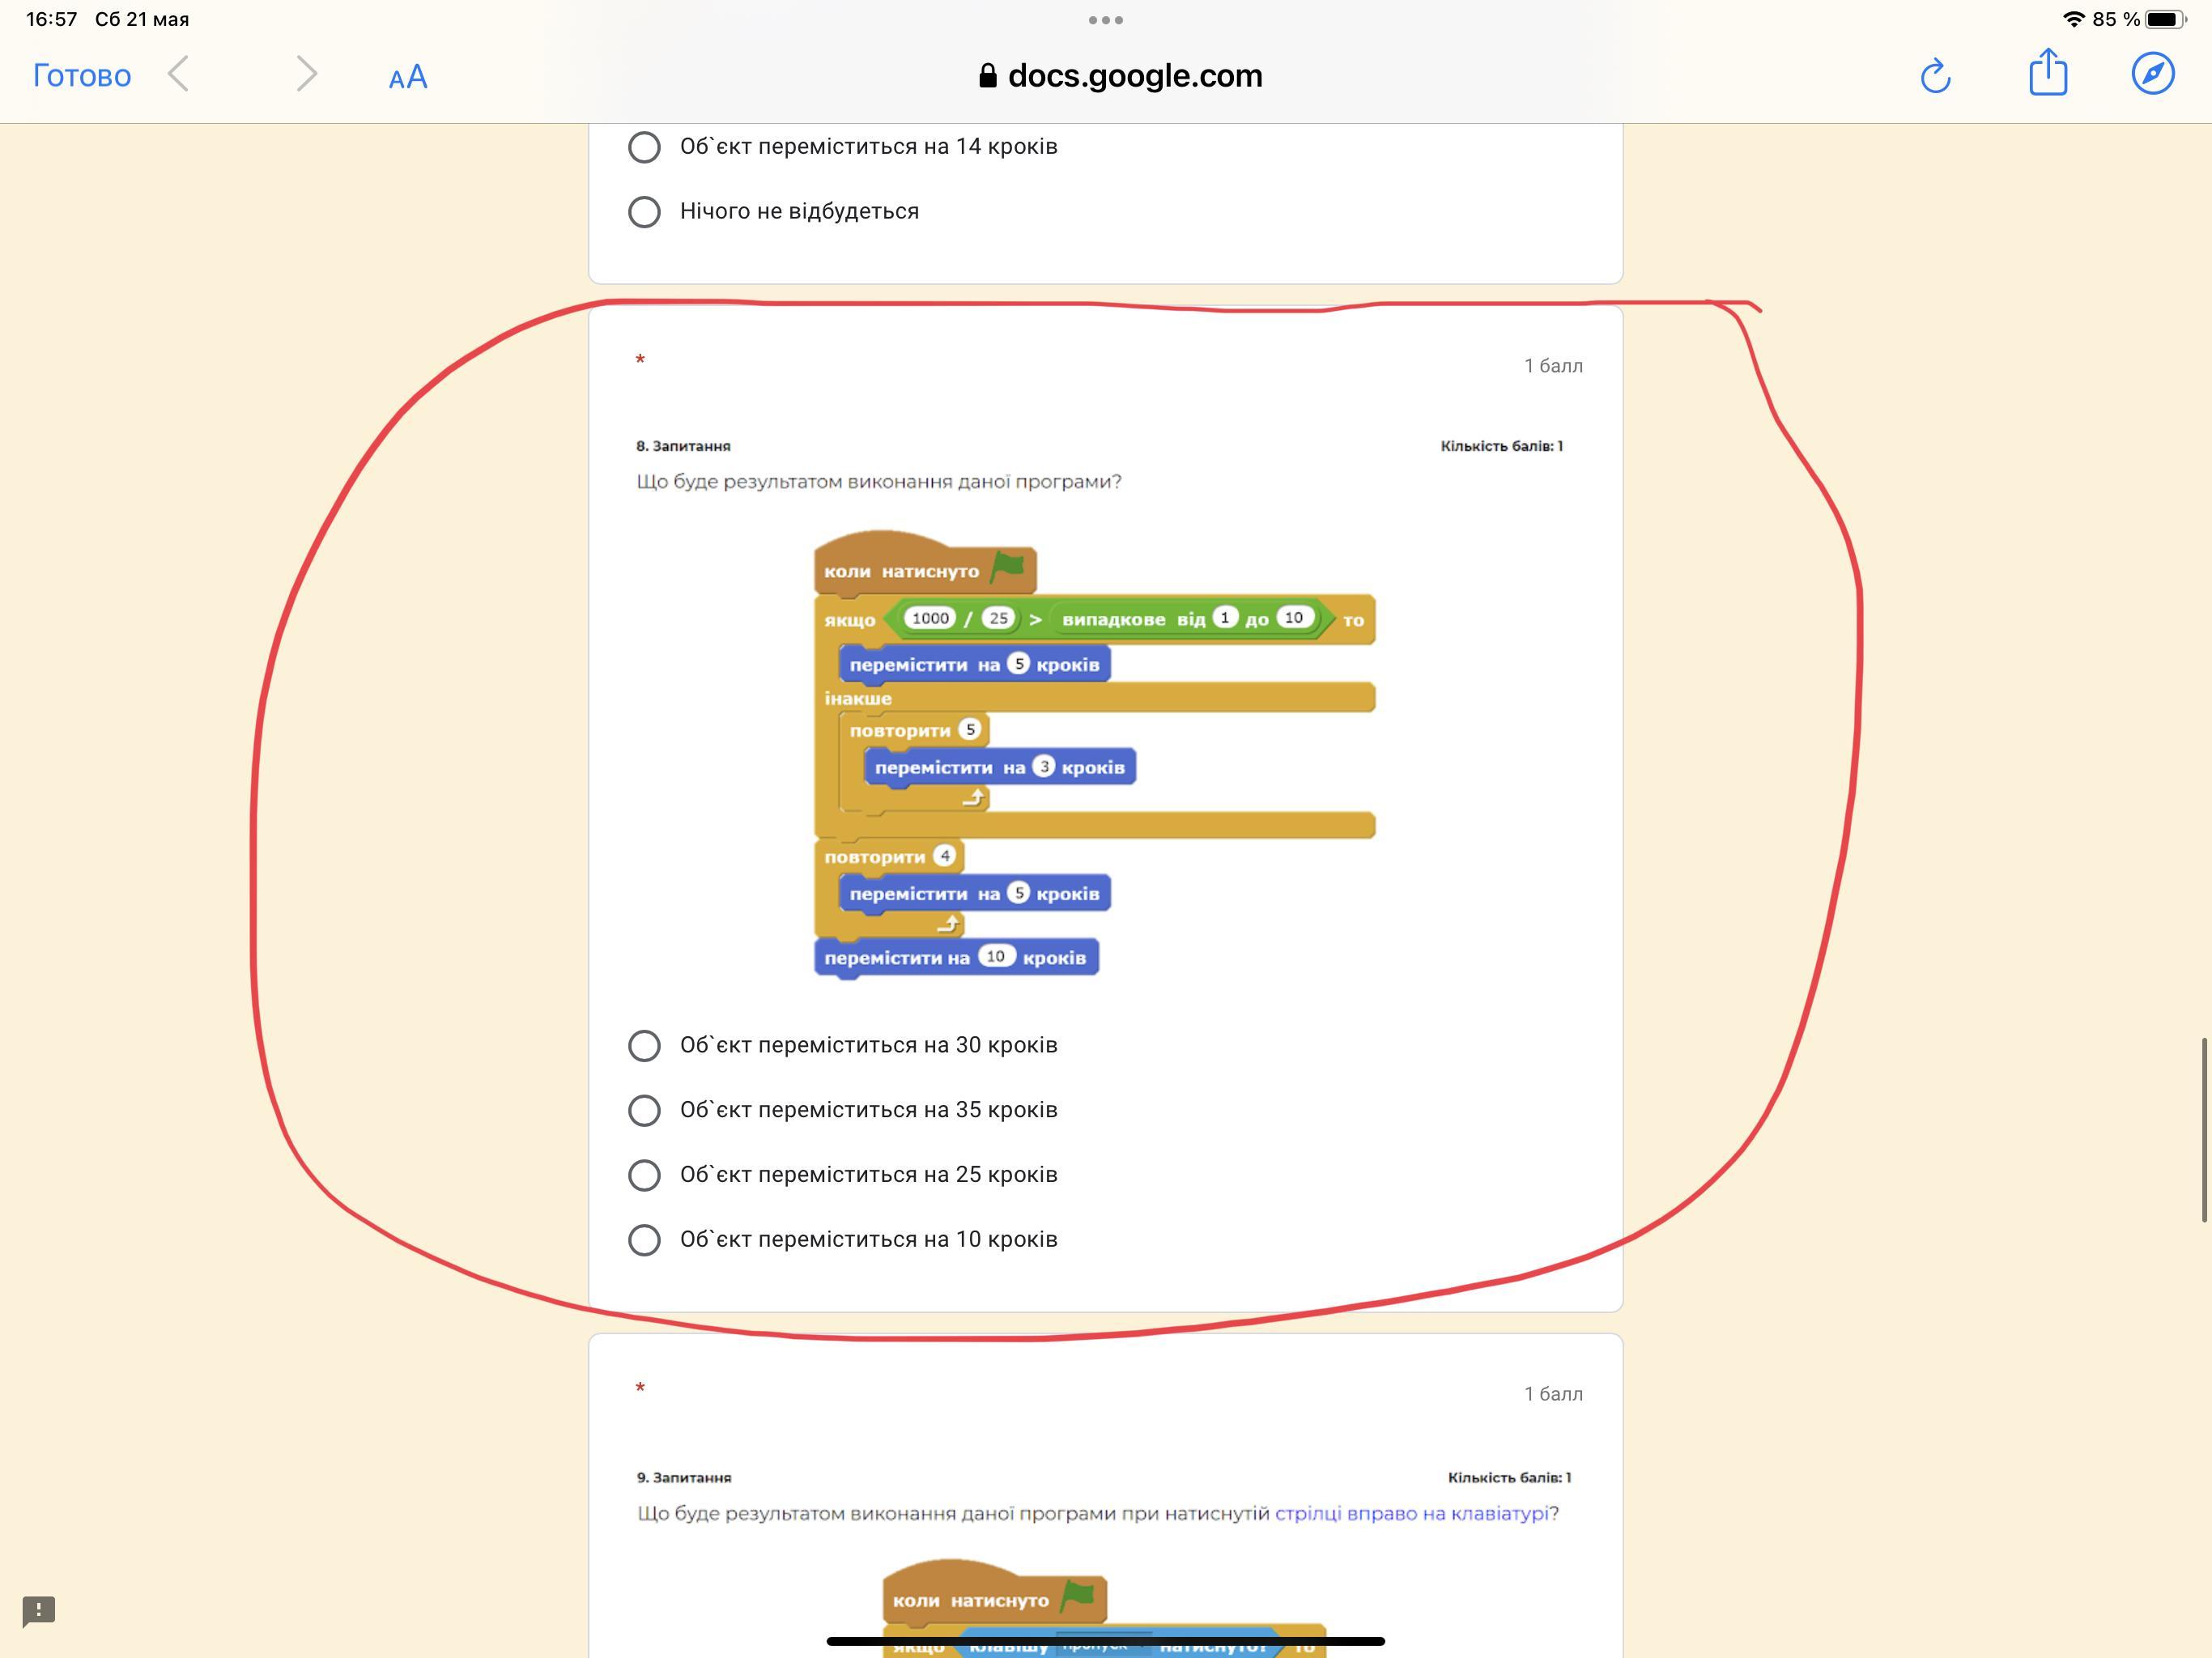
Task: Select 'Нічого не відбудеться' radio option
Action: tap(644, 212)
